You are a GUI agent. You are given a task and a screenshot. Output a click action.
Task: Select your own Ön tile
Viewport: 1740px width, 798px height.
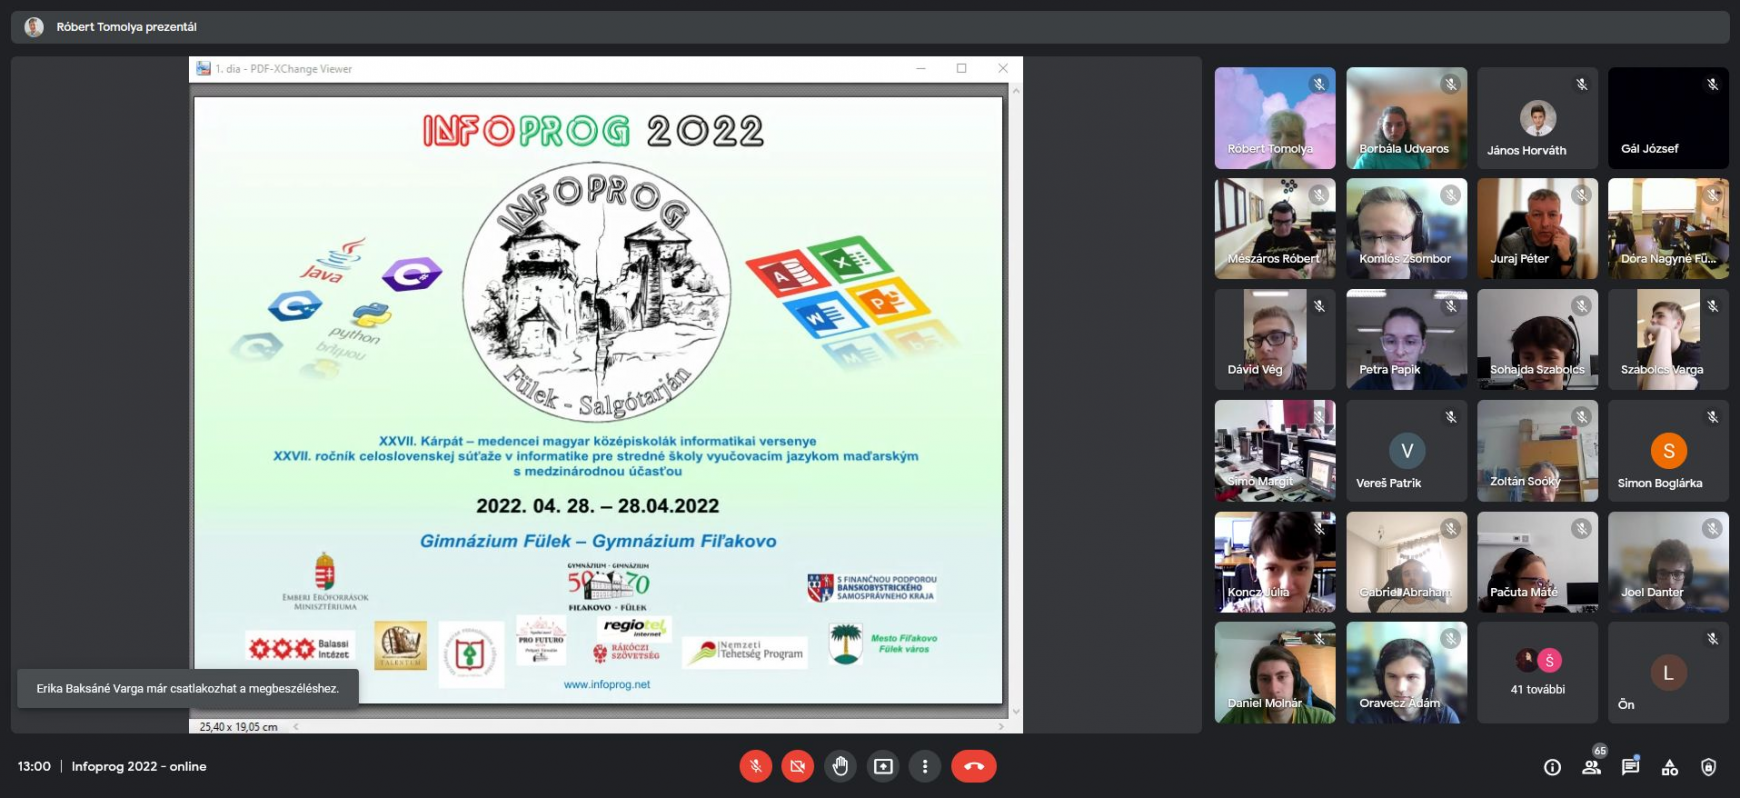[x=1668, y=673]
